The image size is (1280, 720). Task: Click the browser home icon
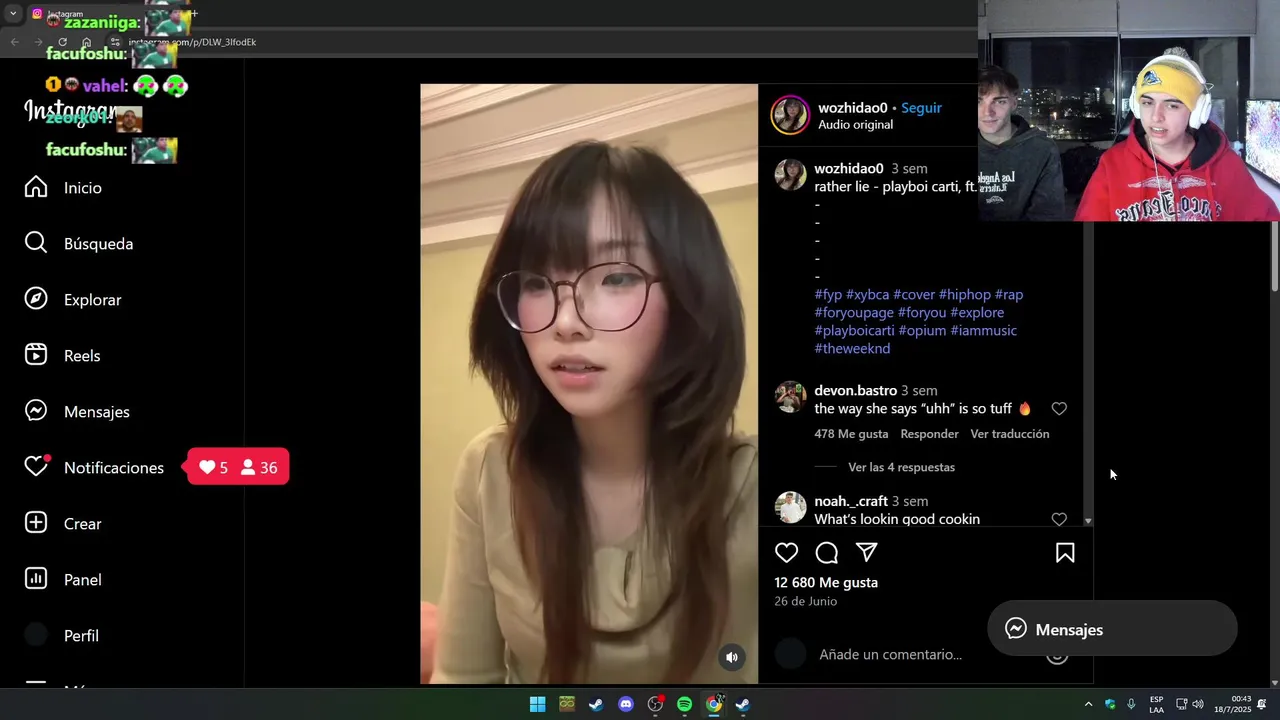click(x=86, y=42)
